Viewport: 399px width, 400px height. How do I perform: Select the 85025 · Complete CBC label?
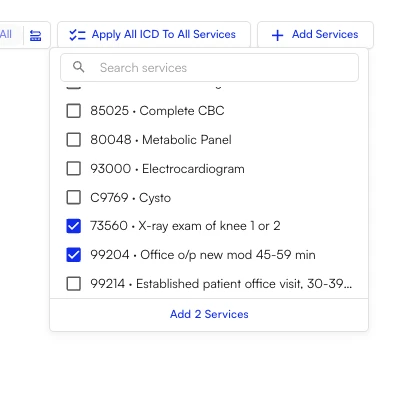pos(157,111)
